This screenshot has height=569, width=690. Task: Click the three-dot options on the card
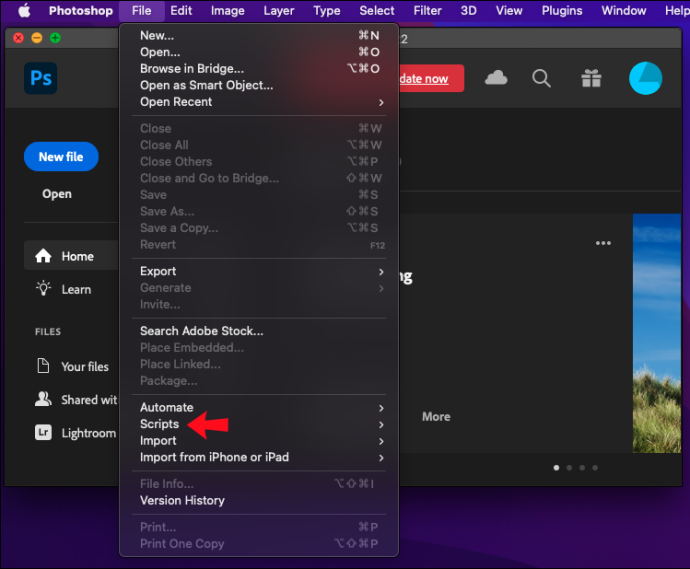pos(603,243)
